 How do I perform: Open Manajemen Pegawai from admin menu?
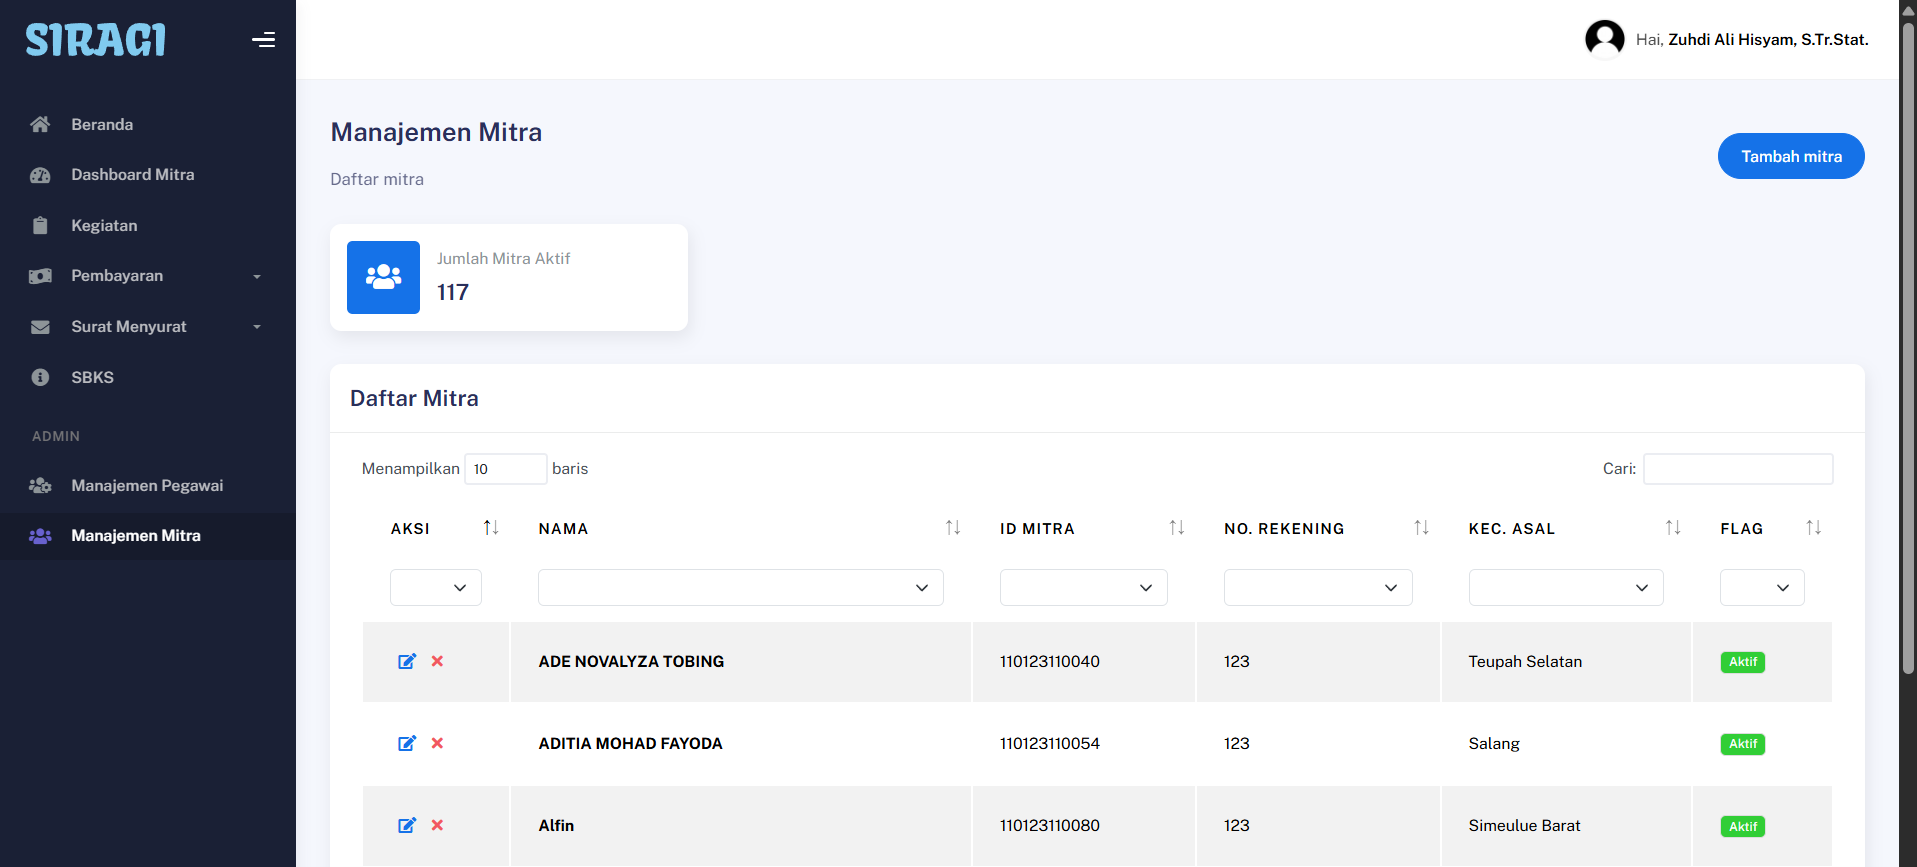(x=147, y=486)
